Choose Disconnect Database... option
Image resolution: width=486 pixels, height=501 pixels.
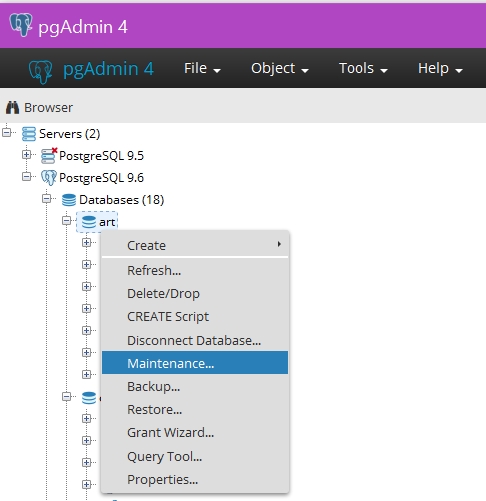[195, 340]
